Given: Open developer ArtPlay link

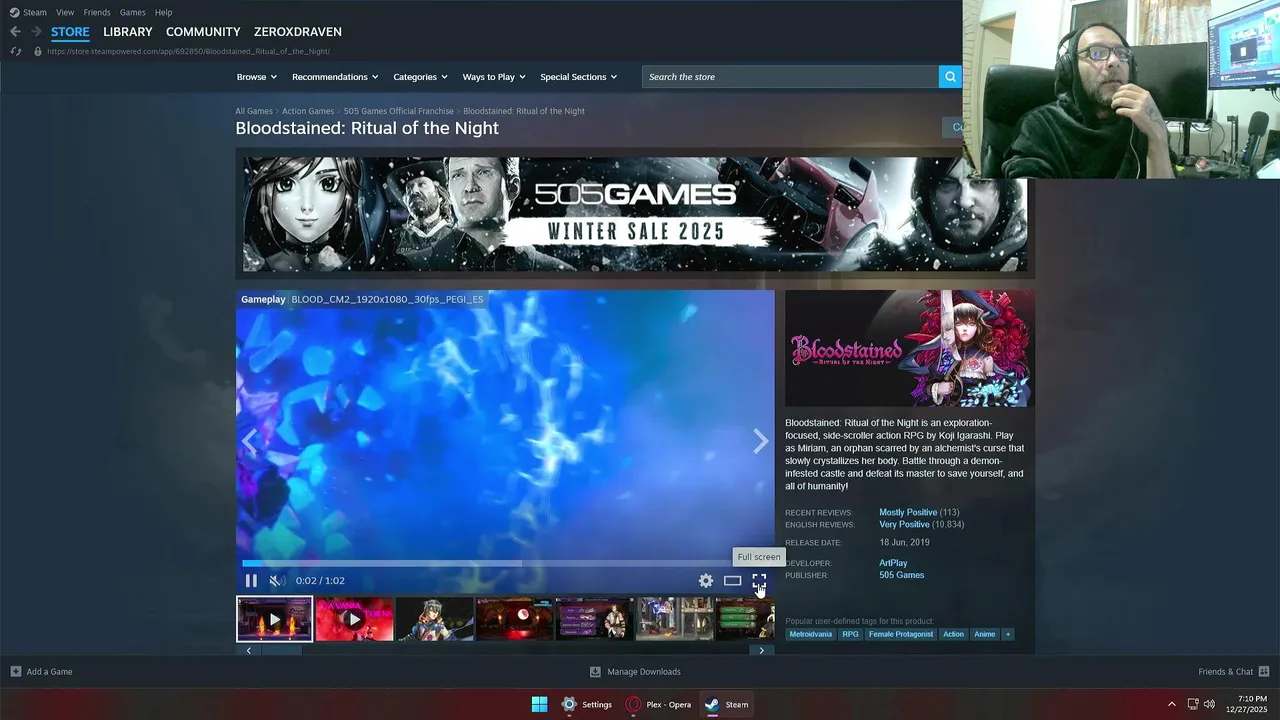Looking at the screenshot, I should click(893, 563).
